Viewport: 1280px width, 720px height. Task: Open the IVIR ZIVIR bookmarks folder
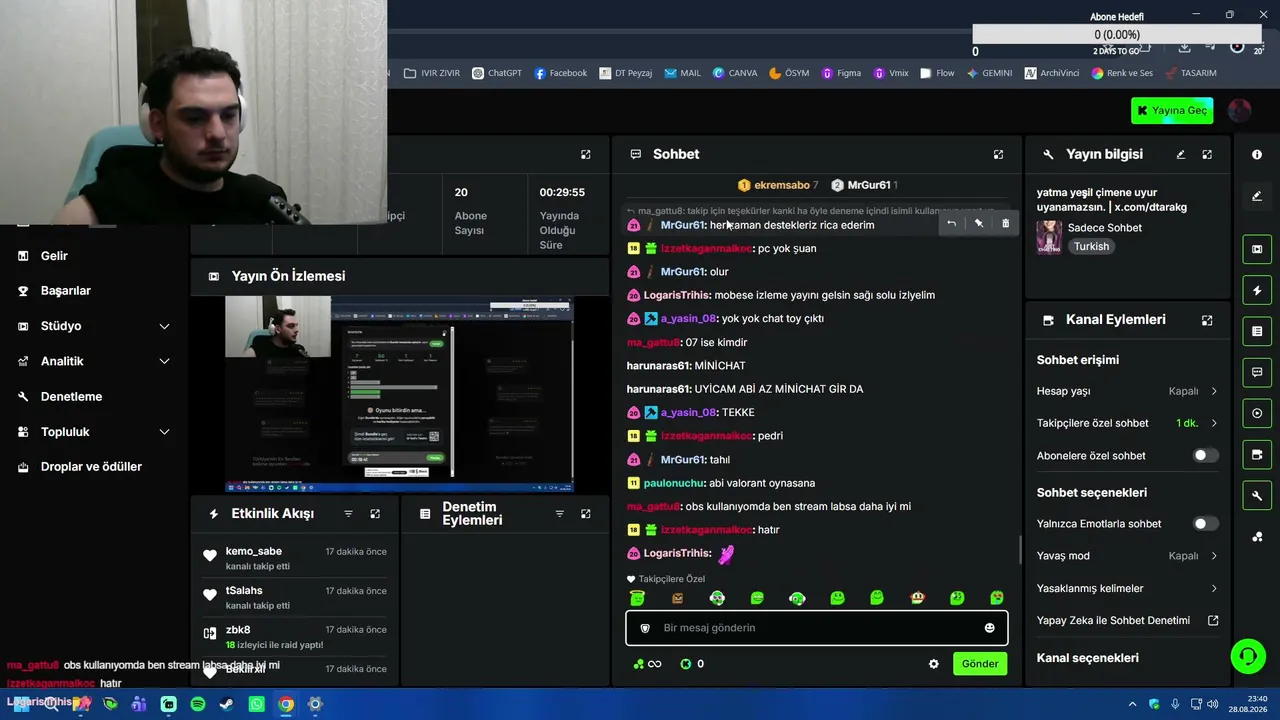(x=432, y=73)
